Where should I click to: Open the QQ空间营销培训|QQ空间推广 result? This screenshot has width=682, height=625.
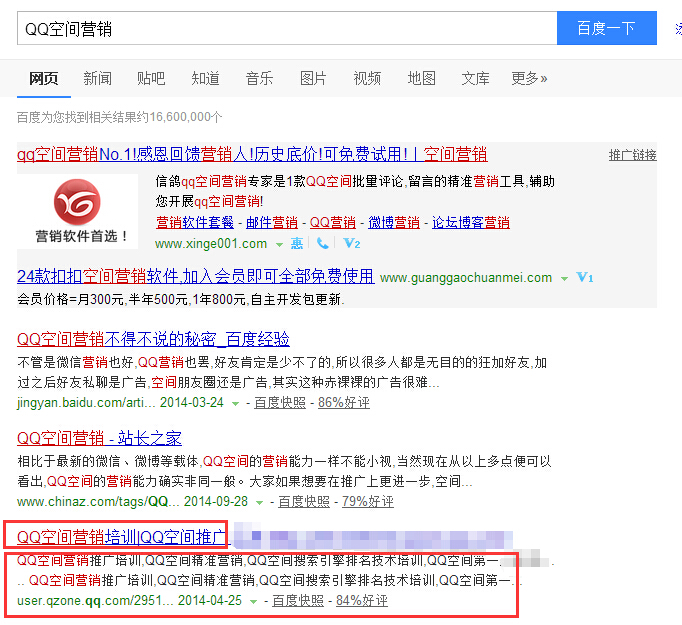click(122, 537)
